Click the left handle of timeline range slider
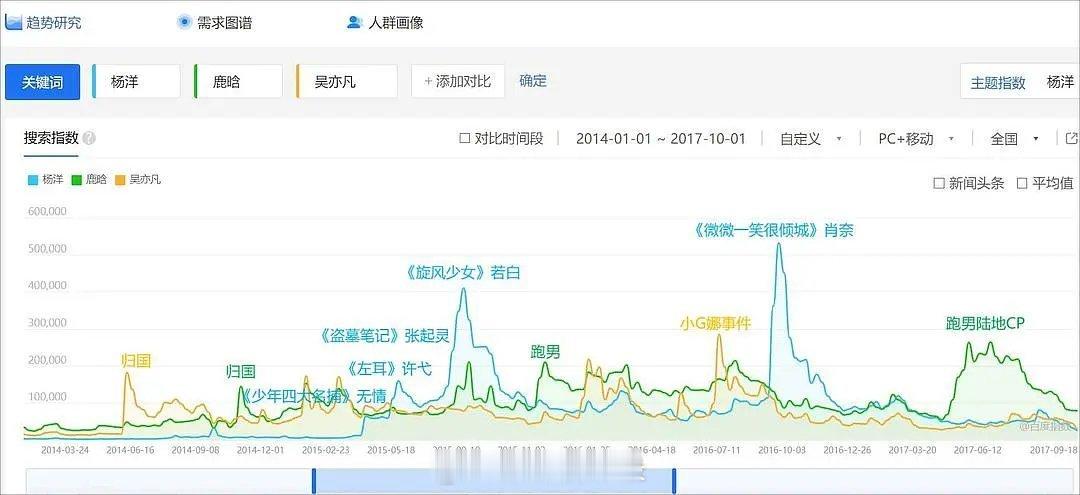 (314, 481)
